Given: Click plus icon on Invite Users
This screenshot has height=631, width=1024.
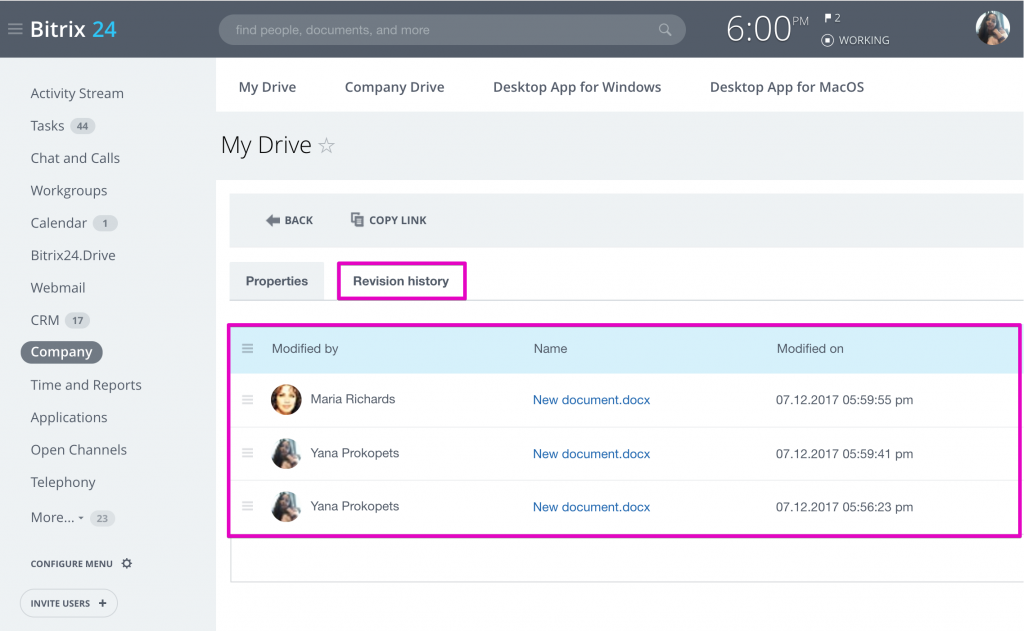Looking at the screenshot, I should [103, 603].
